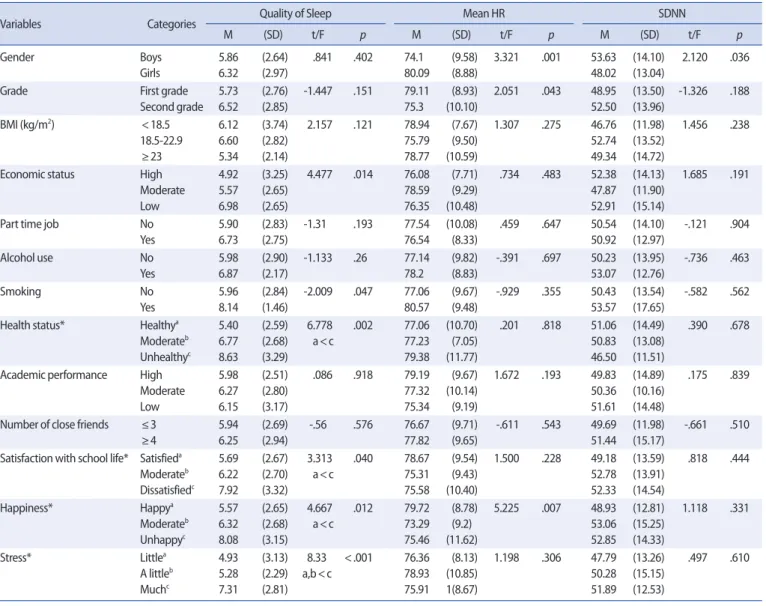Viewport: 766px width, 606px height.
Task: Click the 6.778 t/F value for Health status
Action: click(x=319, y=325)
